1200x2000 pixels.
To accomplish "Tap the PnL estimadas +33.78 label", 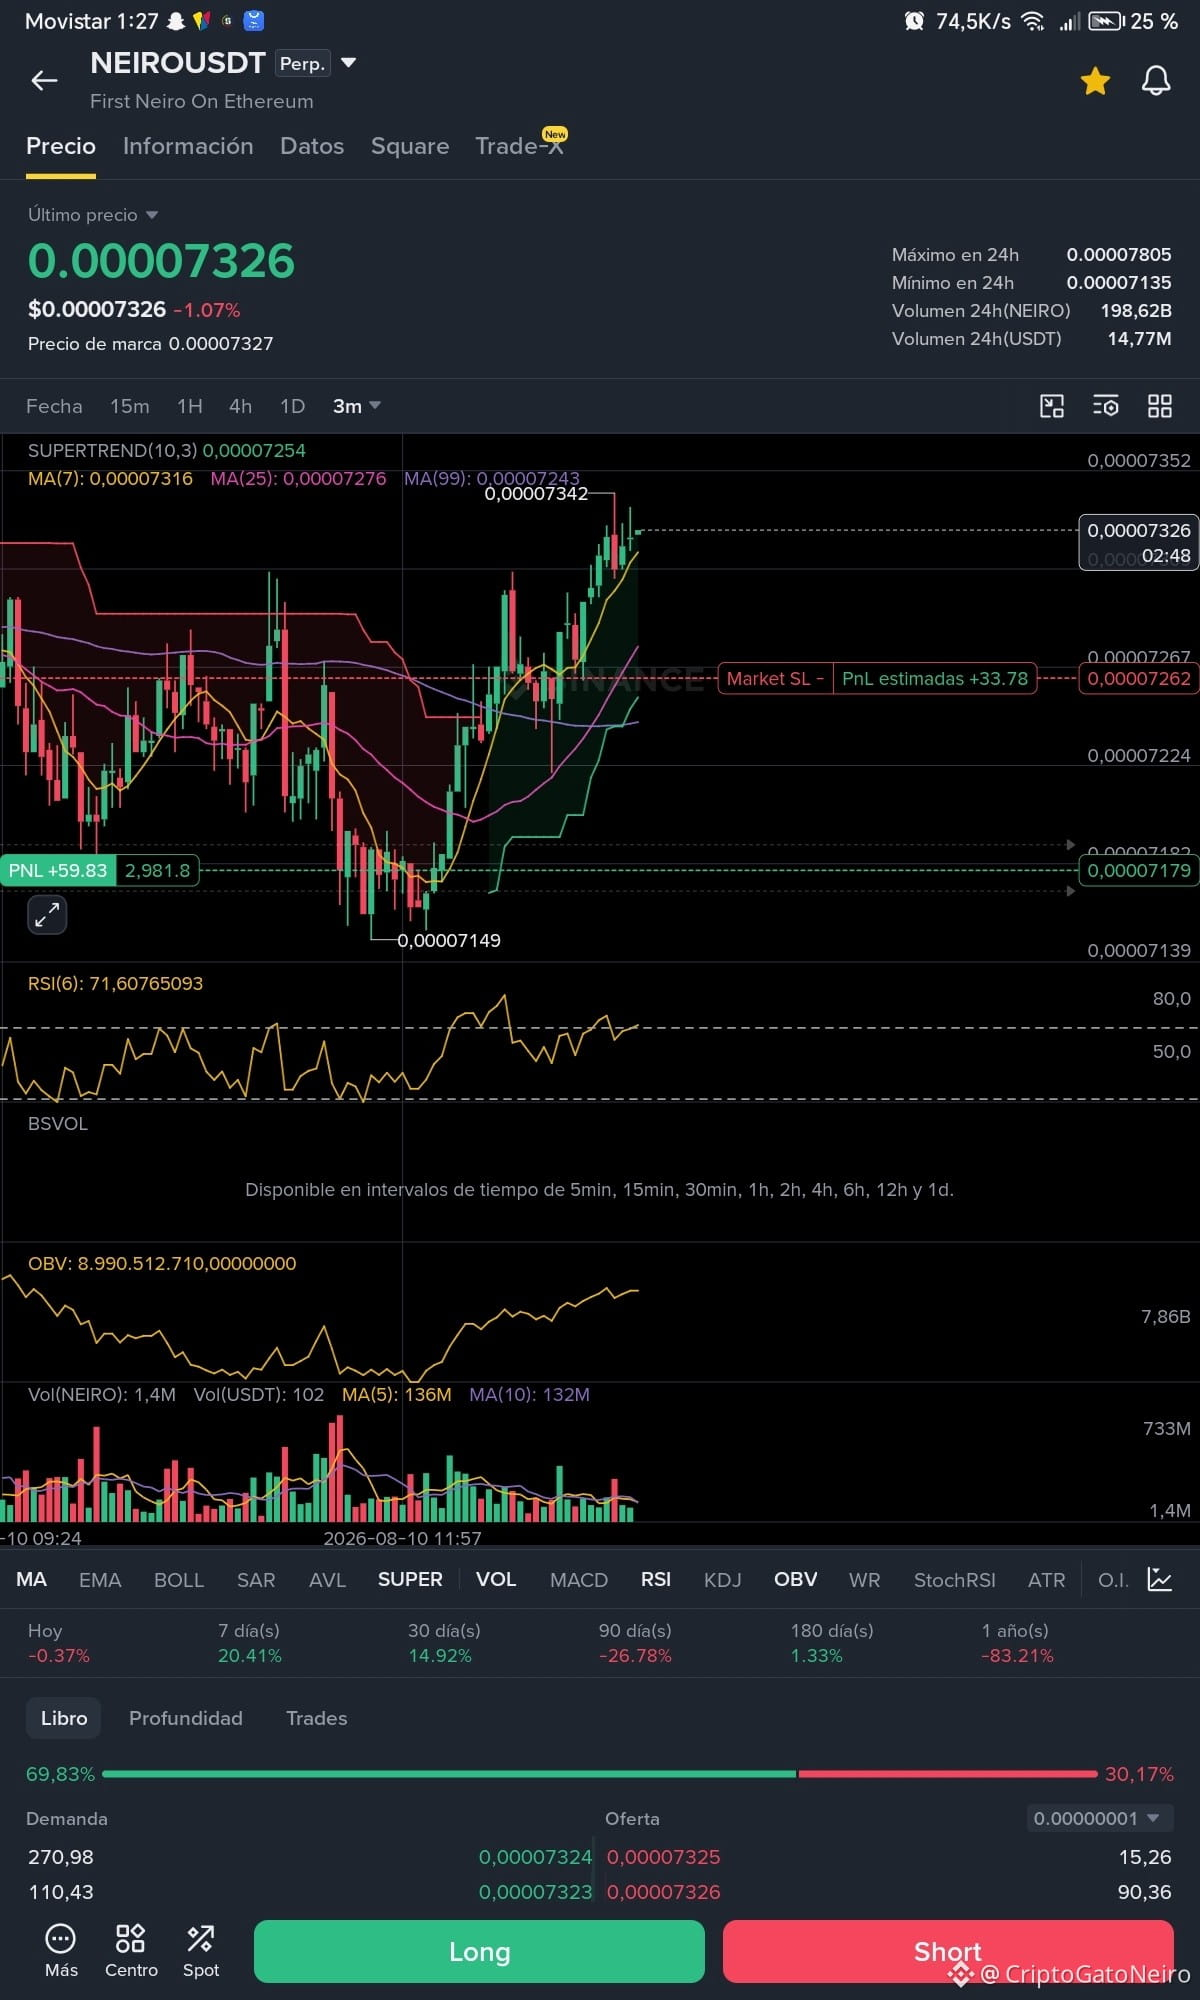I will (x=935, y=678).
